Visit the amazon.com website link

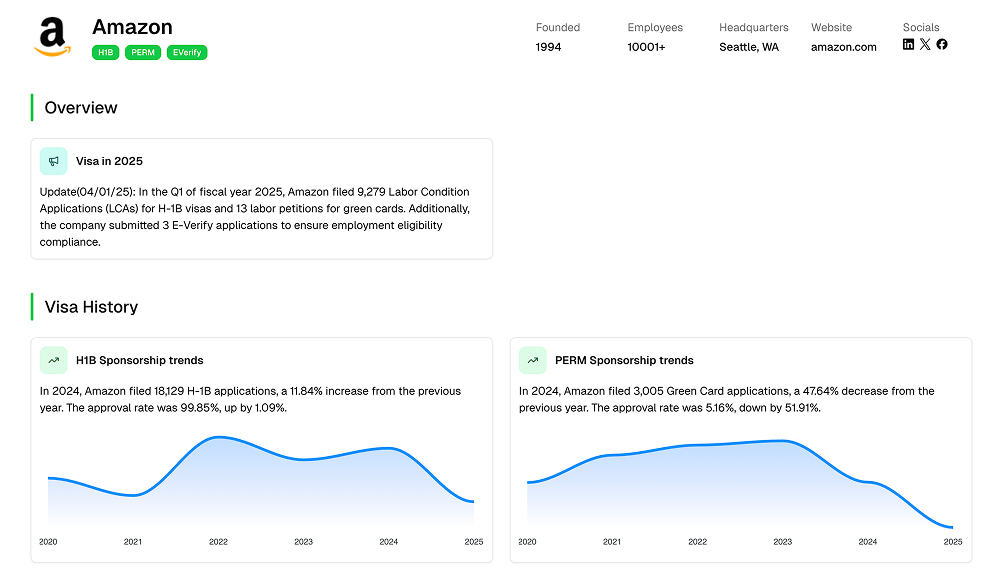843,47
